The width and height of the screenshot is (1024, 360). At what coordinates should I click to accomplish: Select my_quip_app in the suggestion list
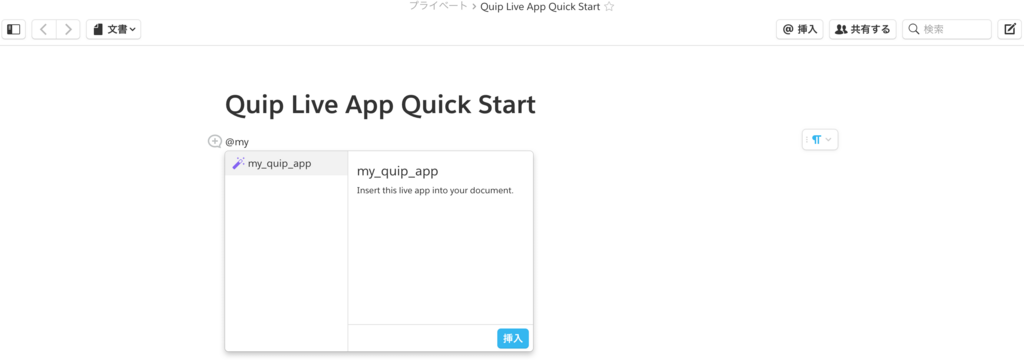(286, 164)
